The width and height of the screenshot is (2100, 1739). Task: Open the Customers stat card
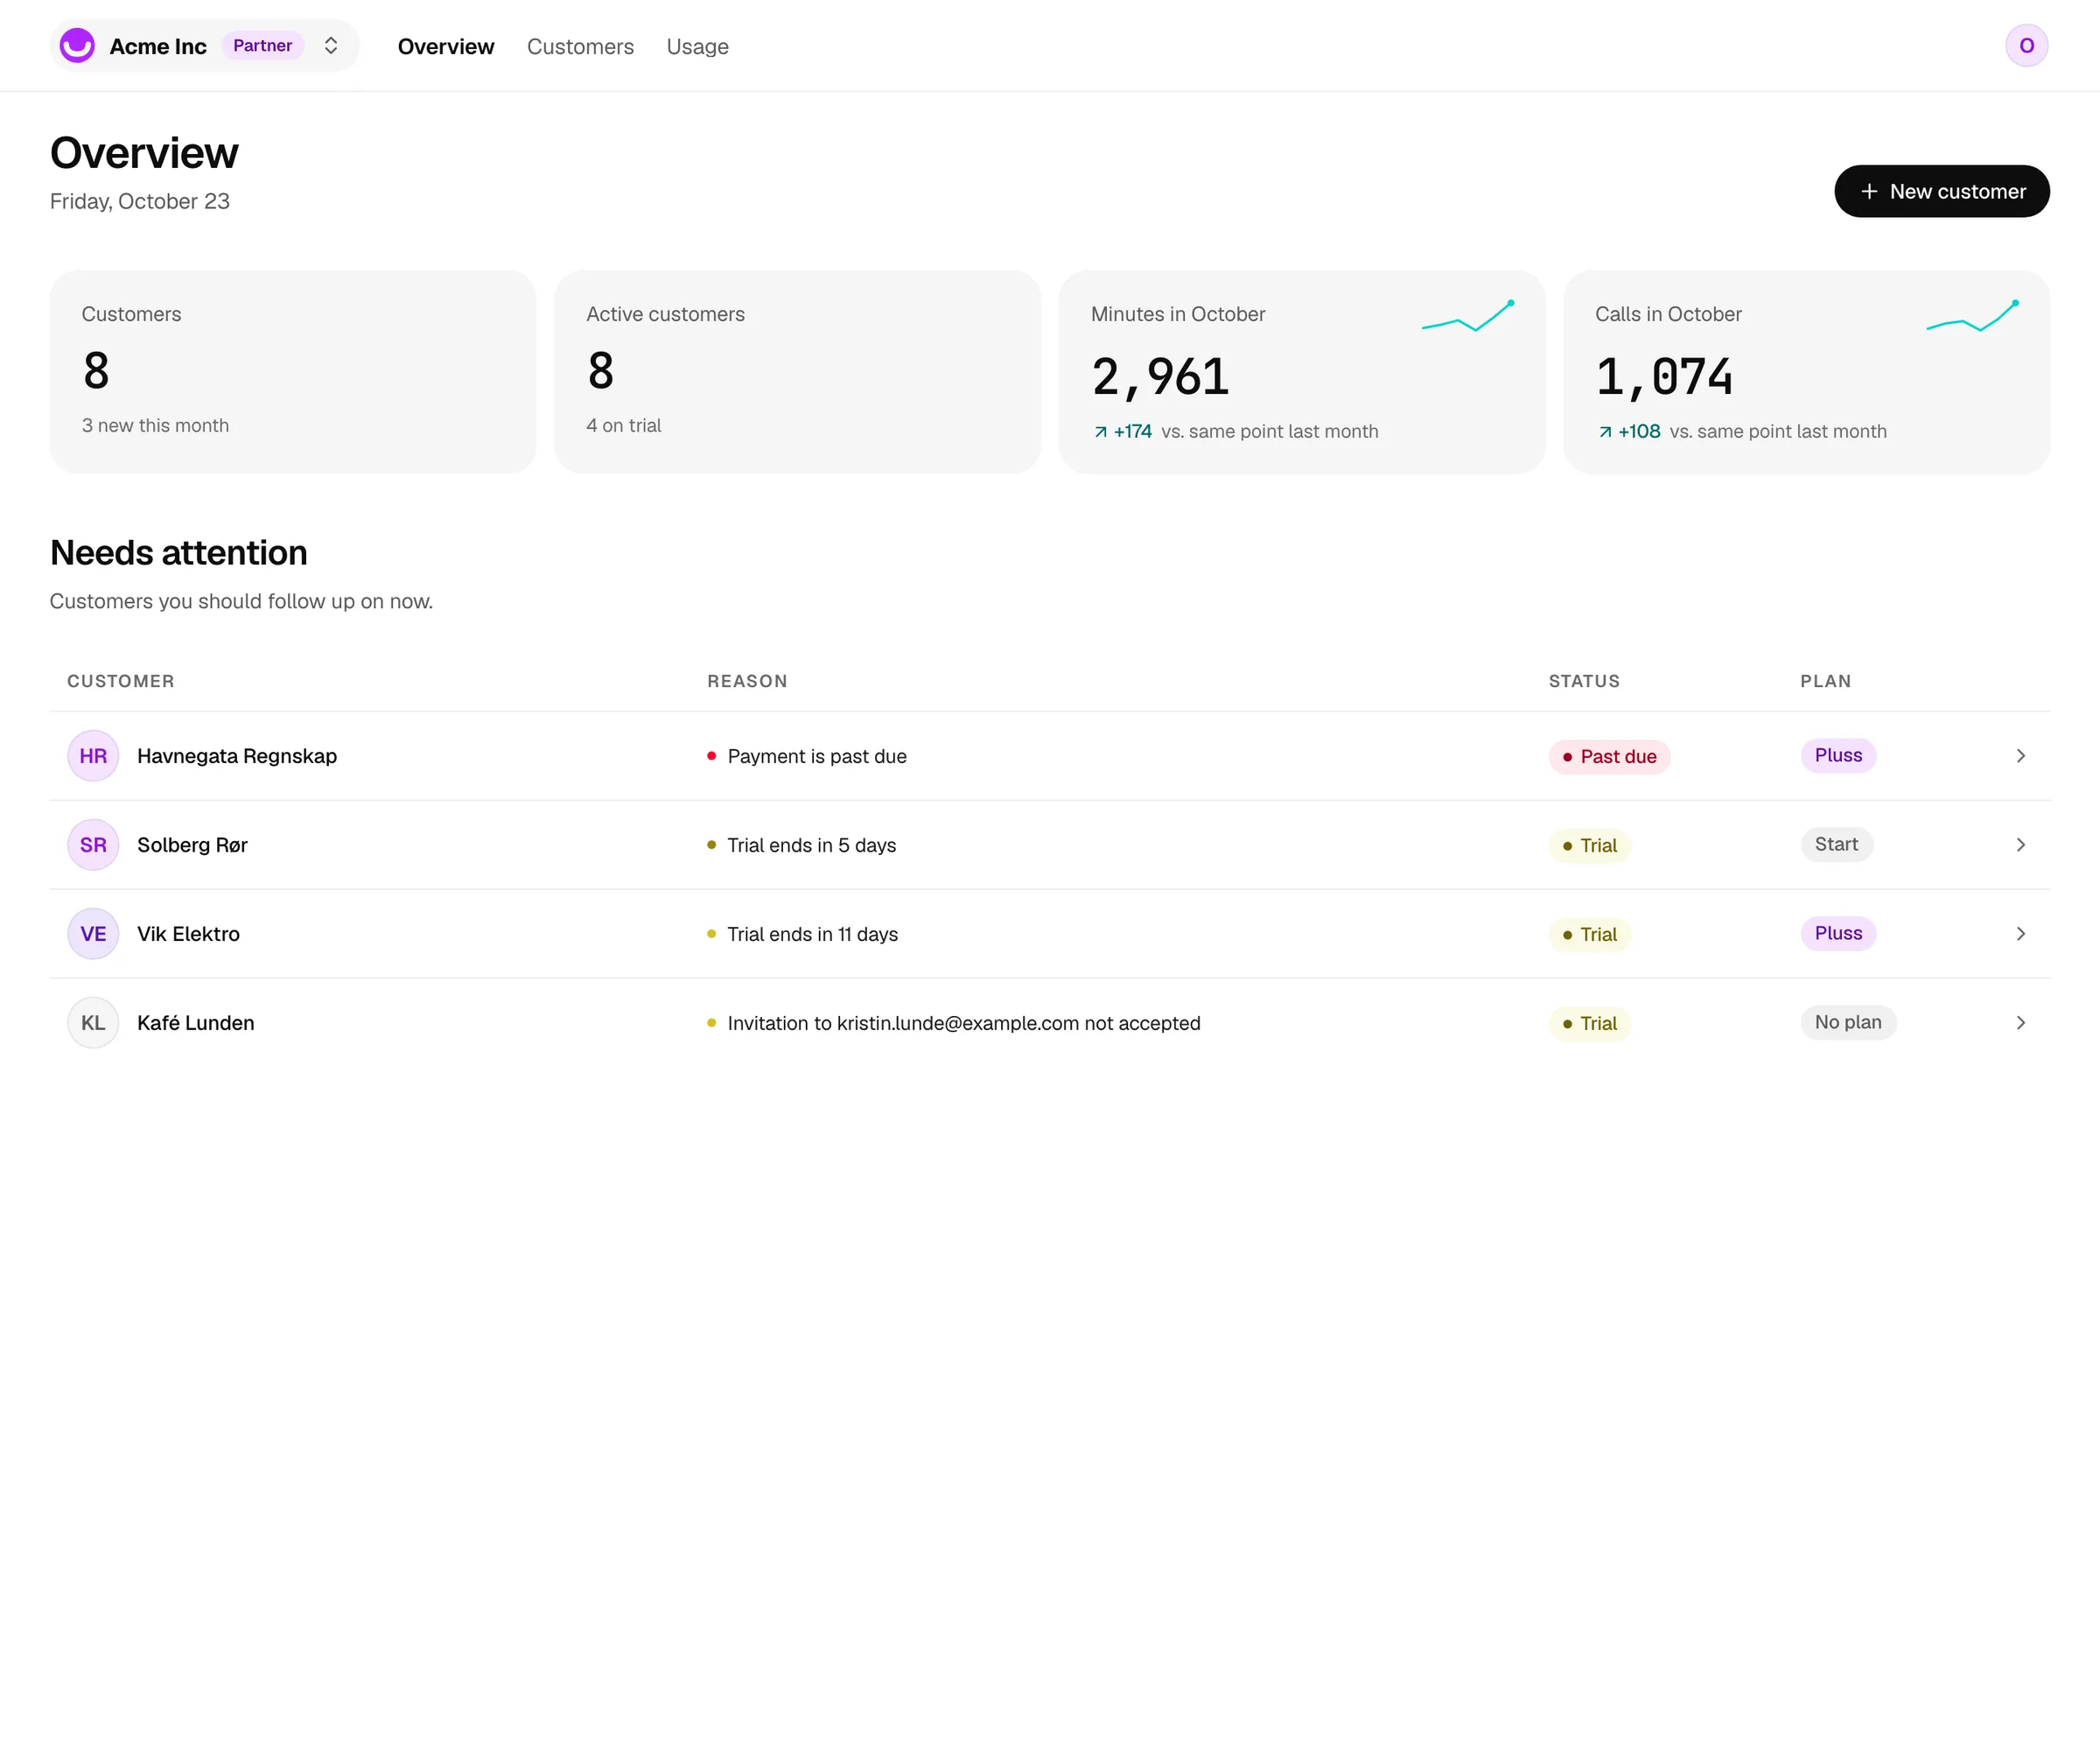click(x=293, y=372)
